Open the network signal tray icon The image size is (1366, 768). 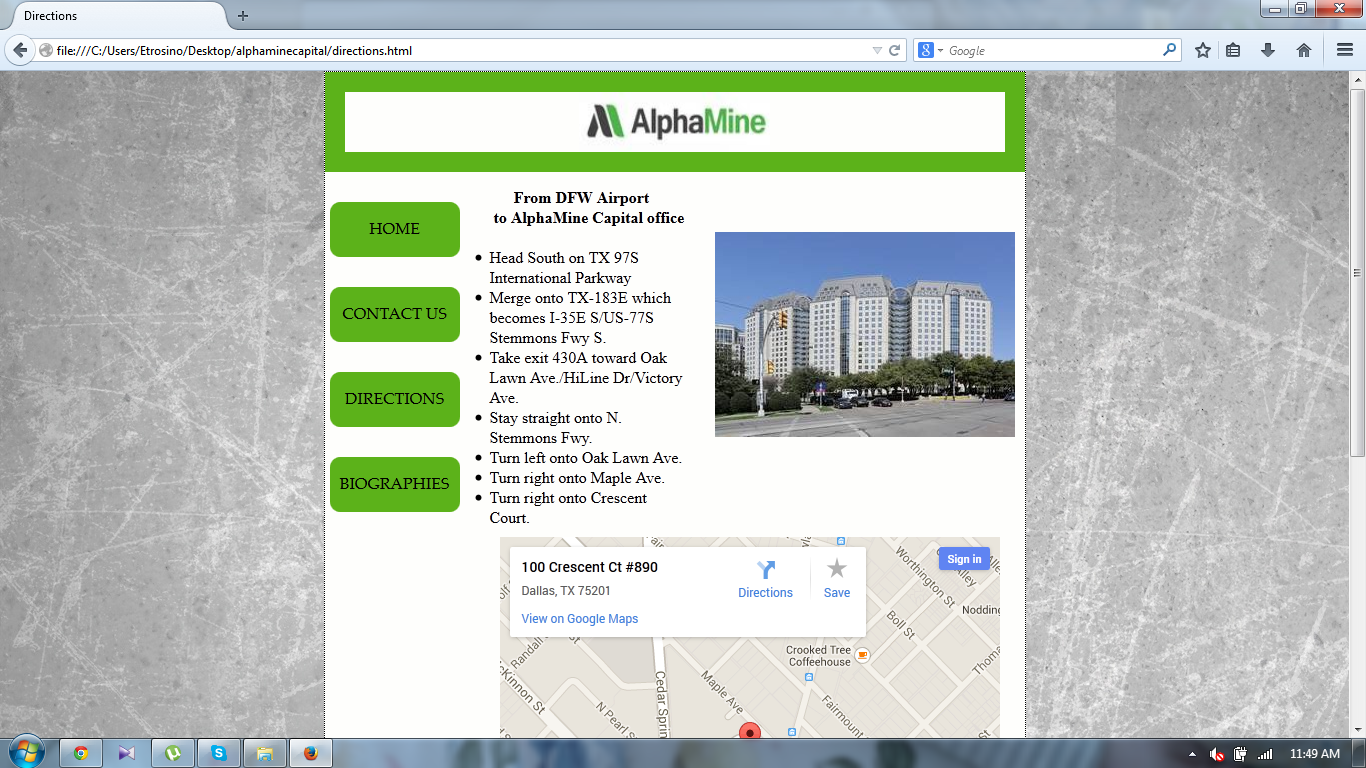pyautogui.click(x=1265, y=754)
